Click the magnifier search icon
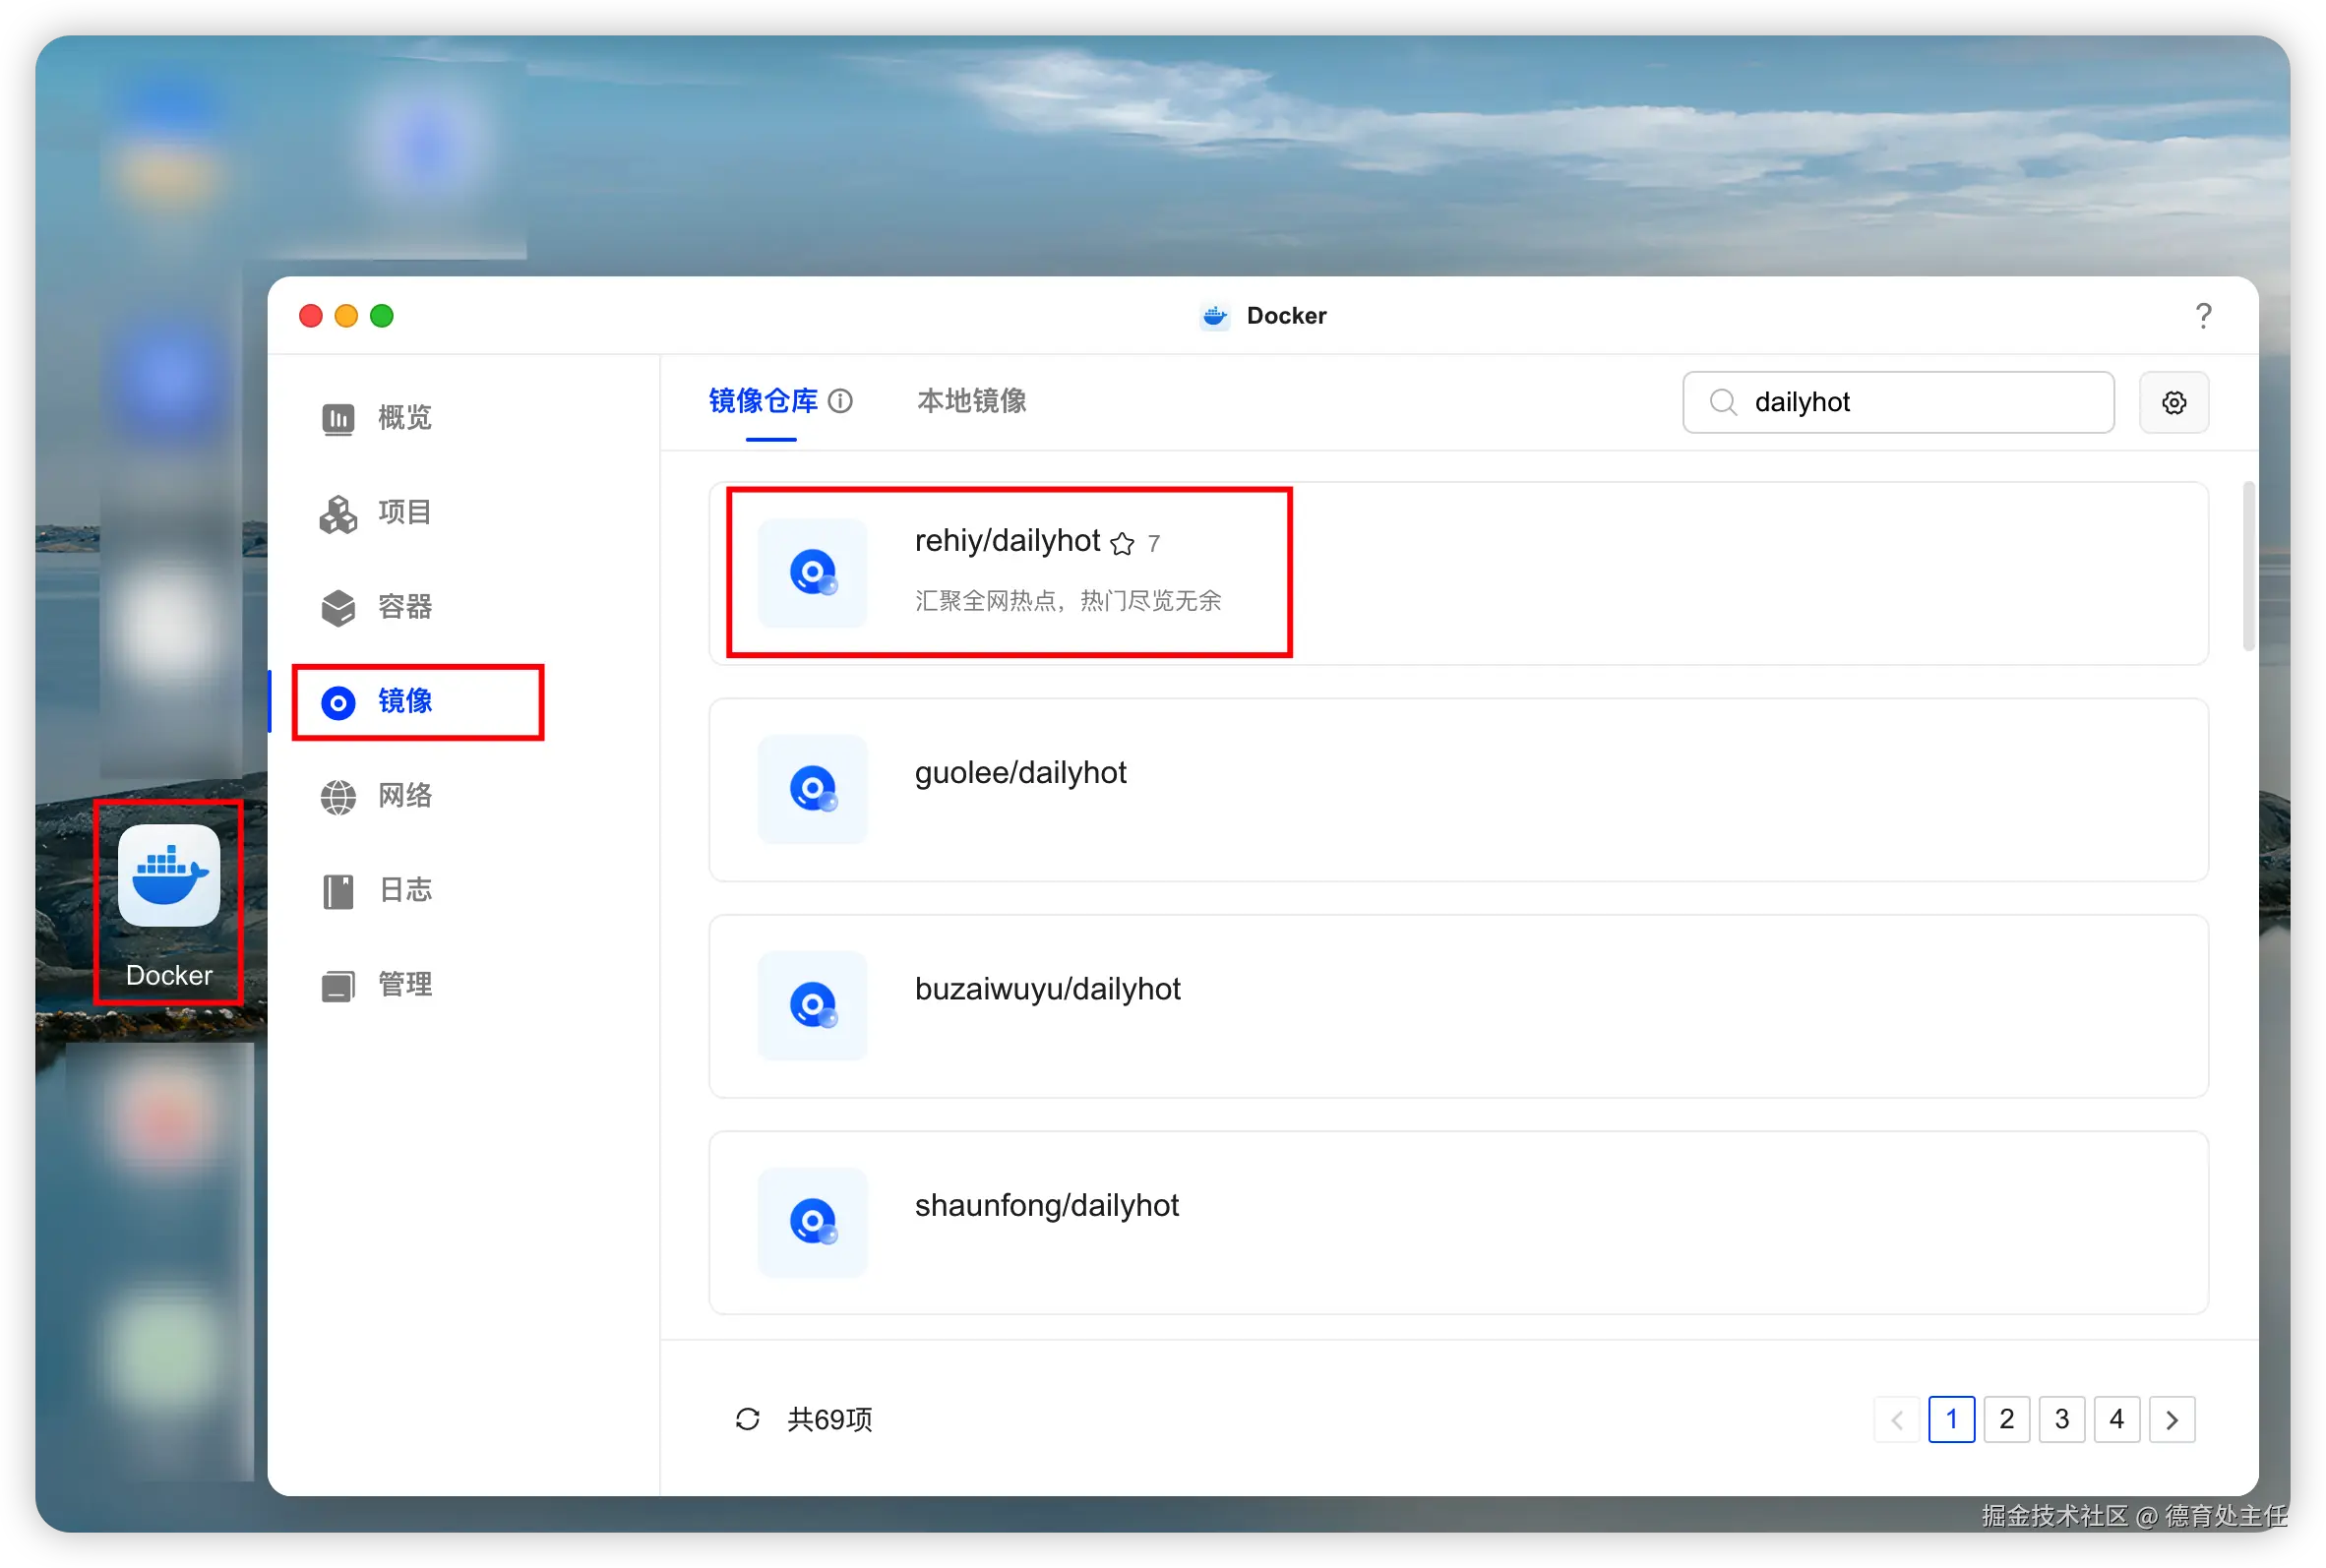This screenshot has height=1568, width=2326. click(x=1722, y=402)
